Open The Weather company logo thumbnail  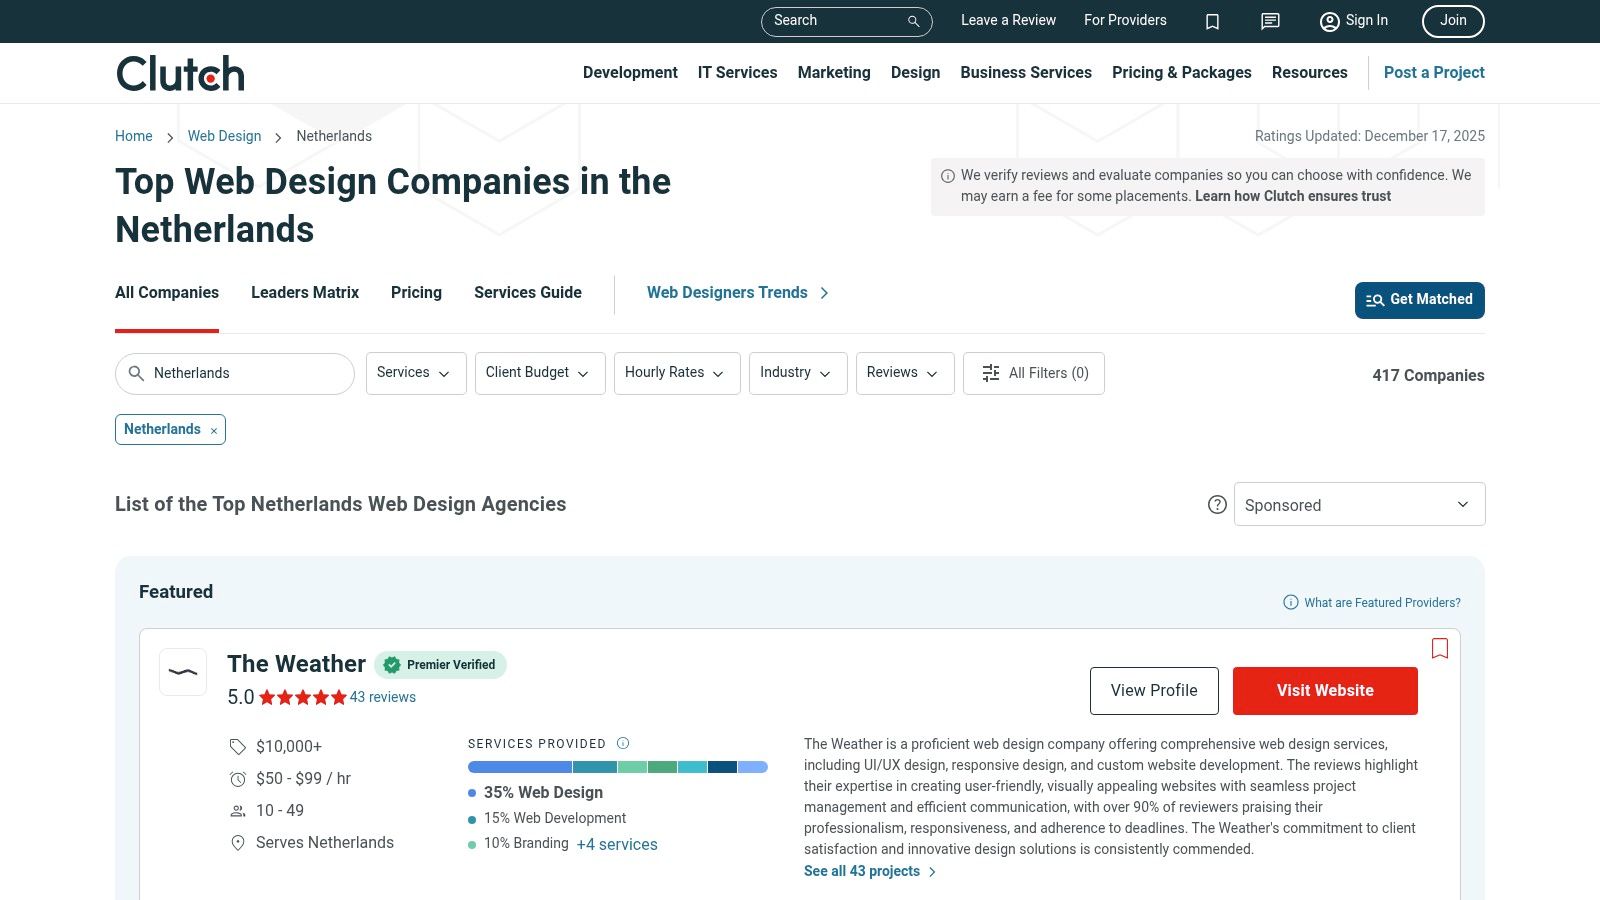point(183,672)
